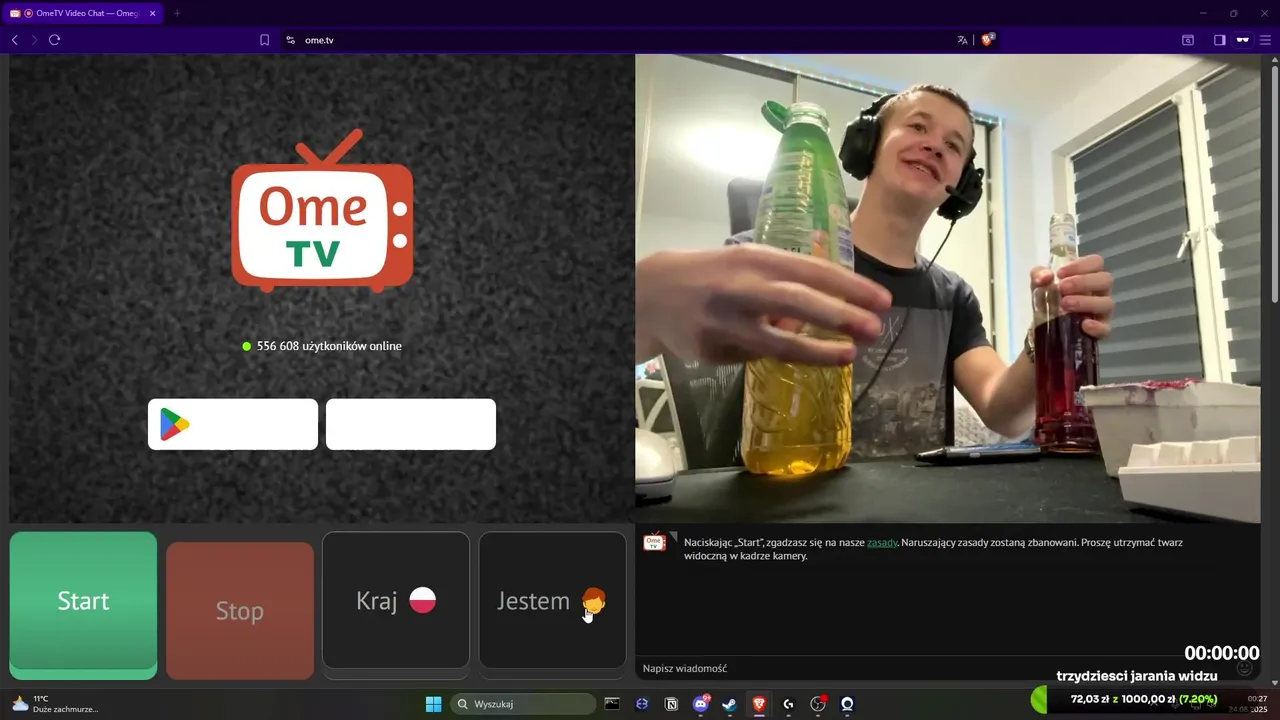Image resolution: width=1280 pixels, height=720 pixels.
Task: Open Steam from the taskbar
Action: click(x=730, y=704)
